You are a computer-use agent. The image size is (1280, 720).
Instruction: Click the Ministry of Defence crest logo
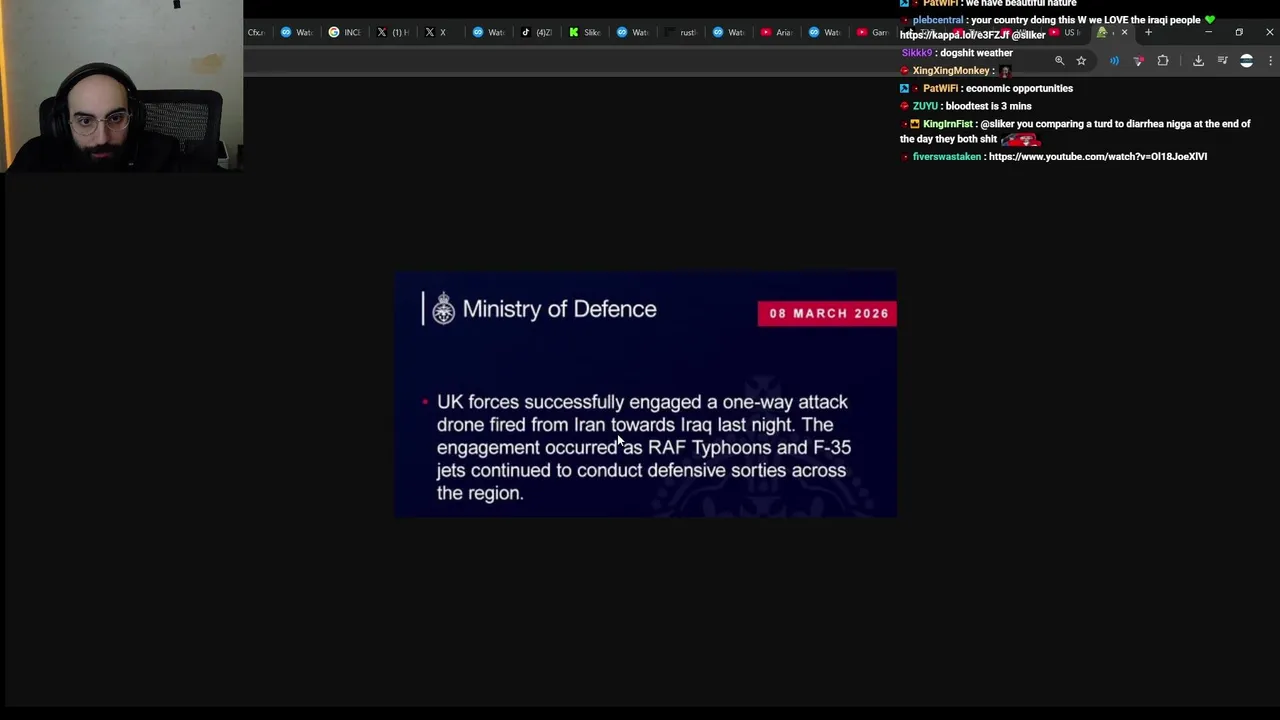click(x=443, y=309)
